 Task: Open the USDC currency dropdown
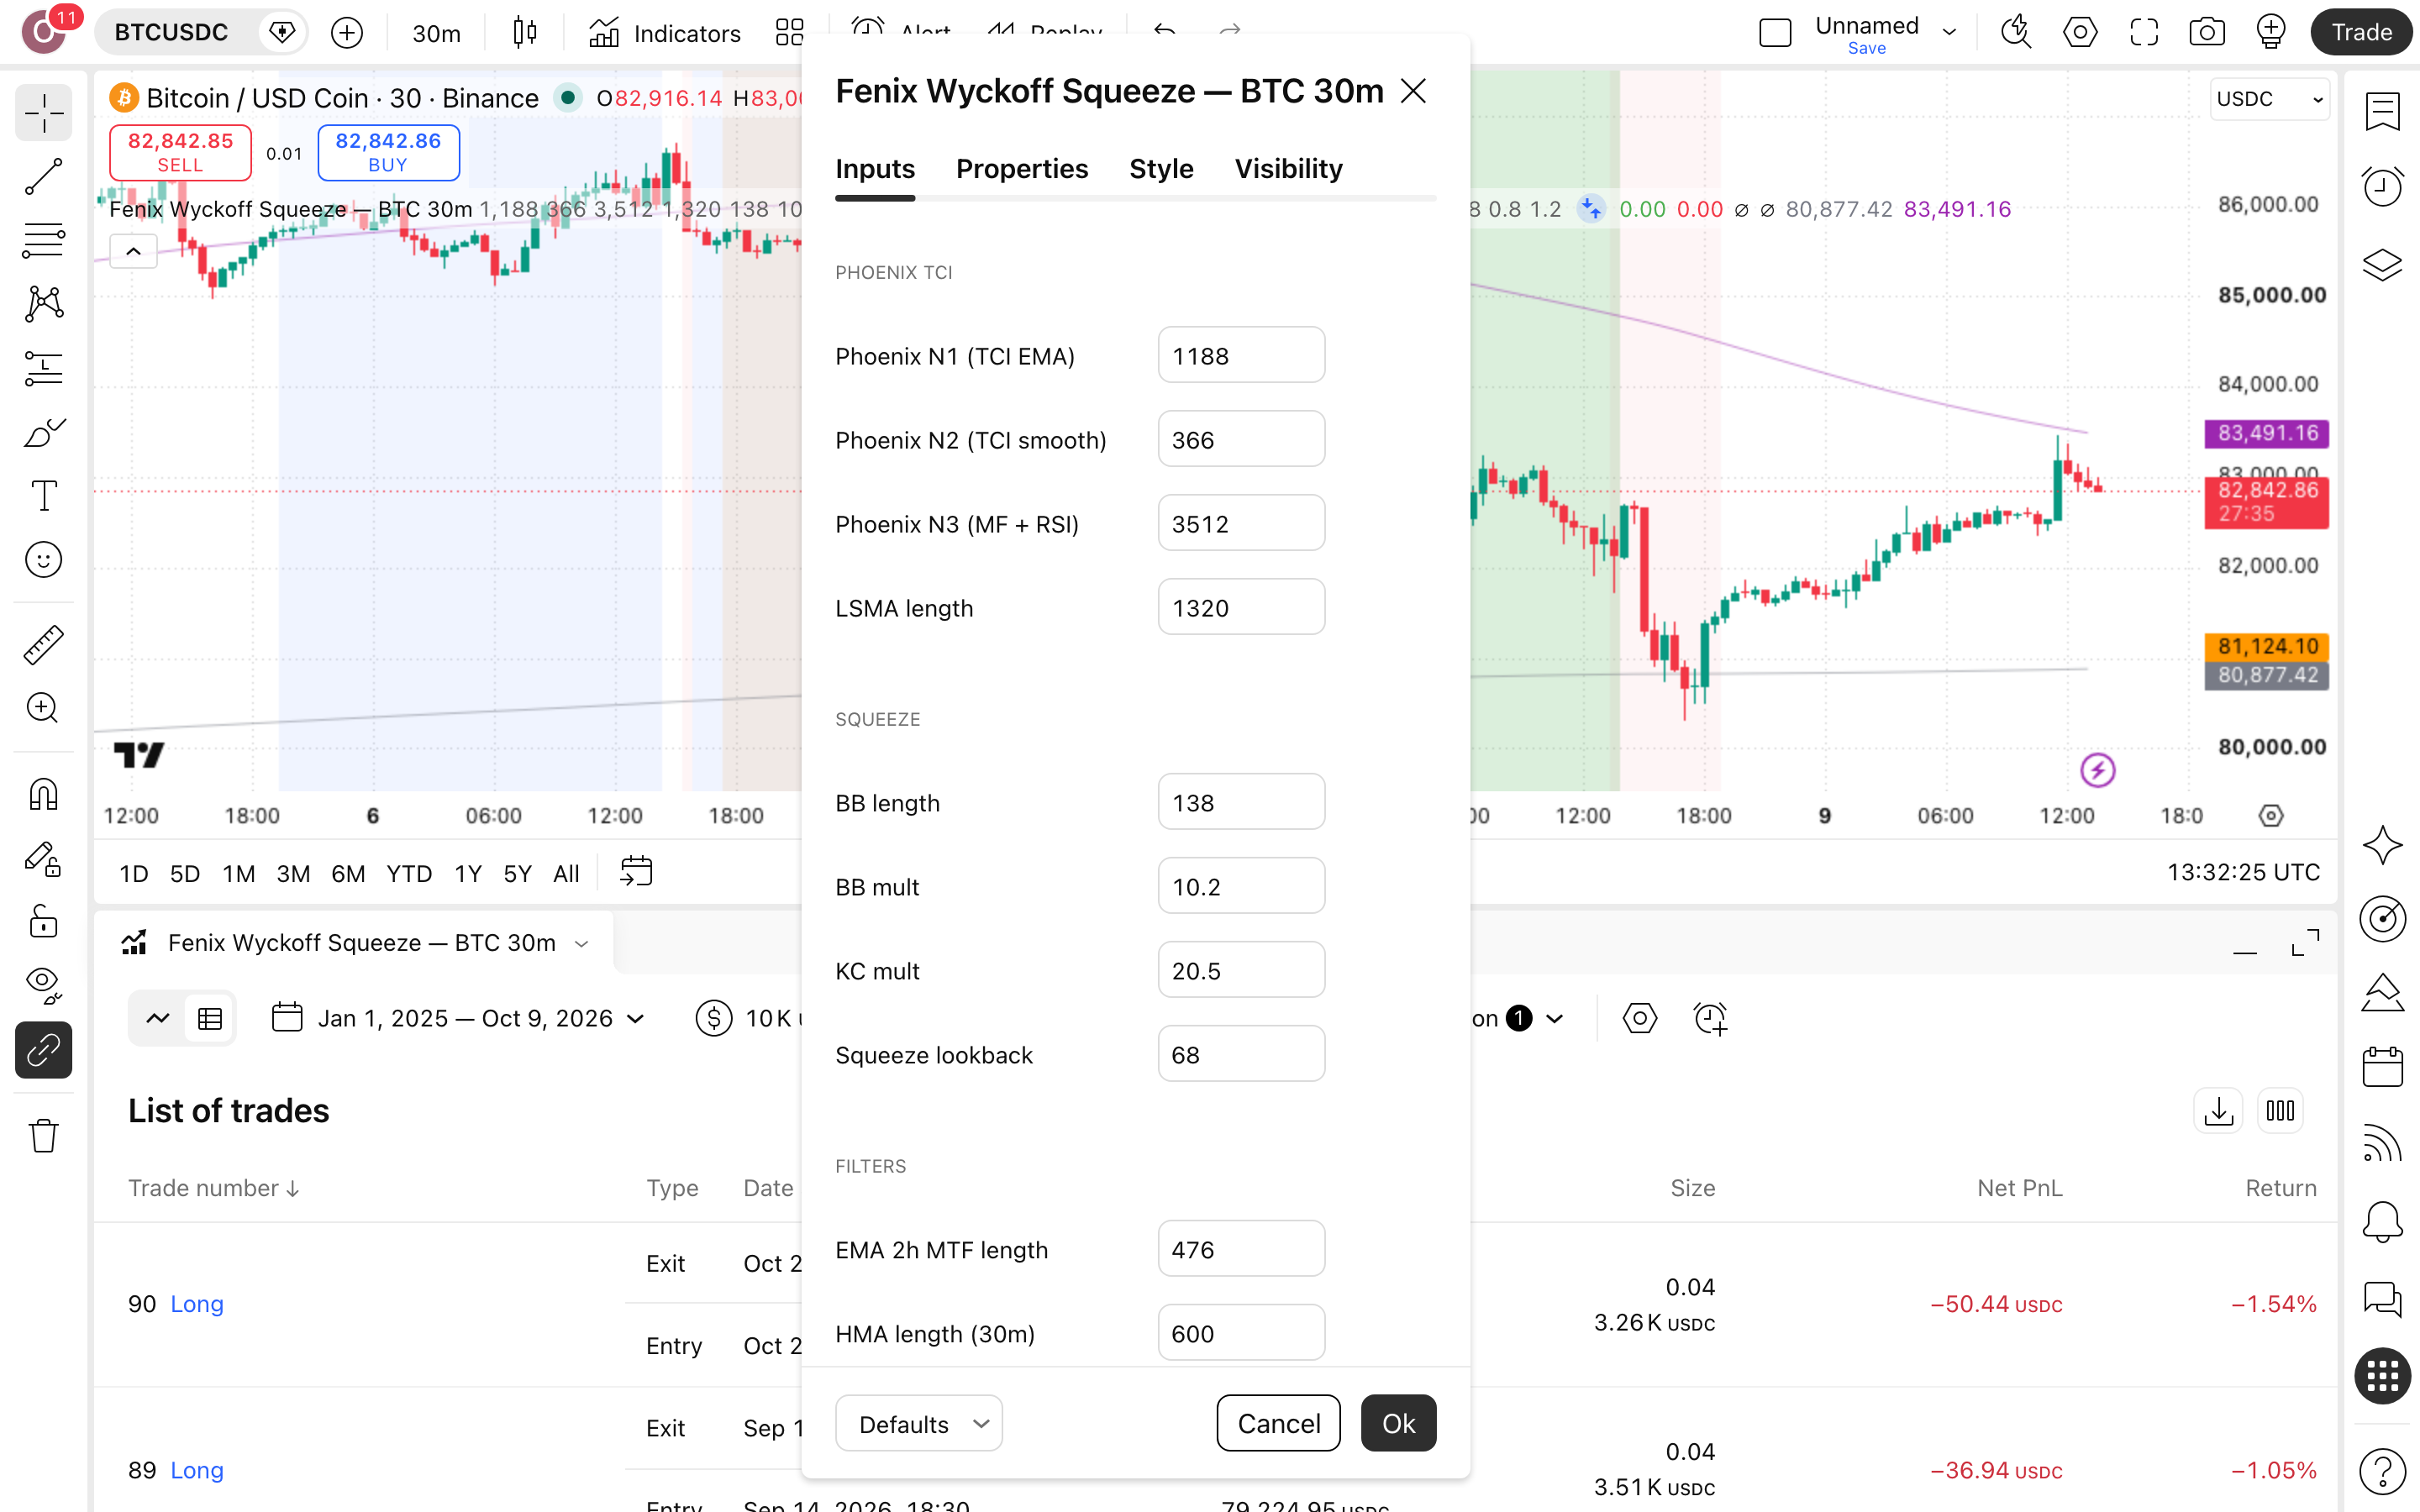click(2269, 99)
